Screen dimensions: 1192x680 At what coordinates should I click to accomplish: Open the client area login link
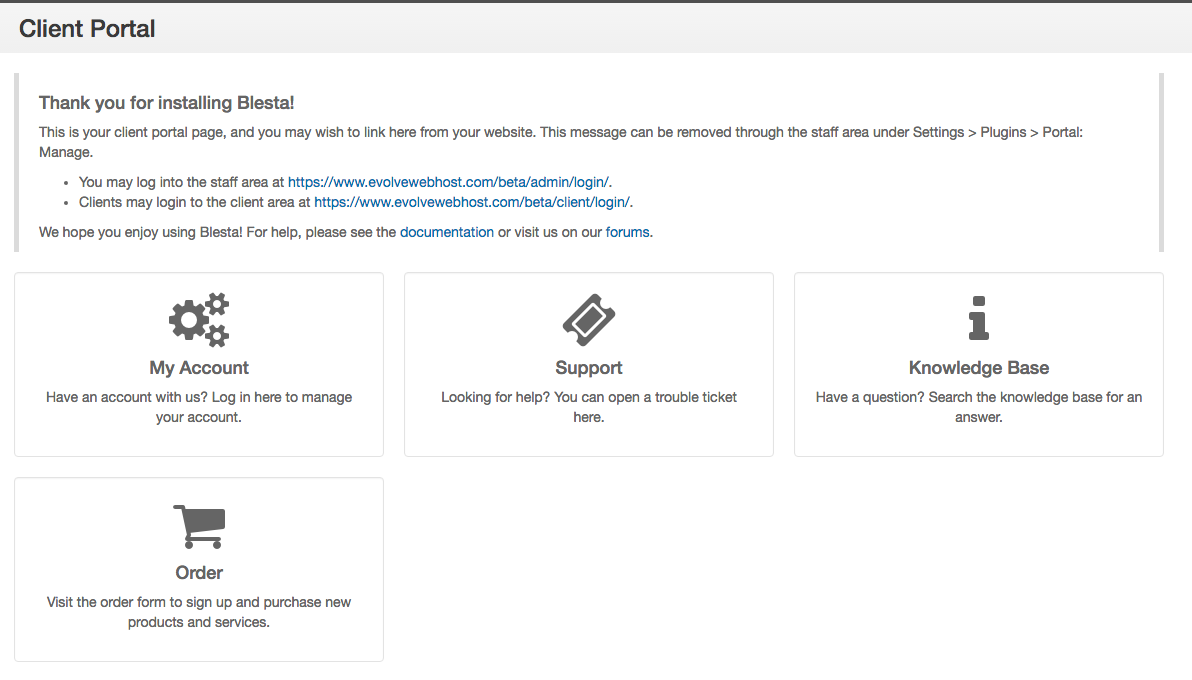(471, 202)
